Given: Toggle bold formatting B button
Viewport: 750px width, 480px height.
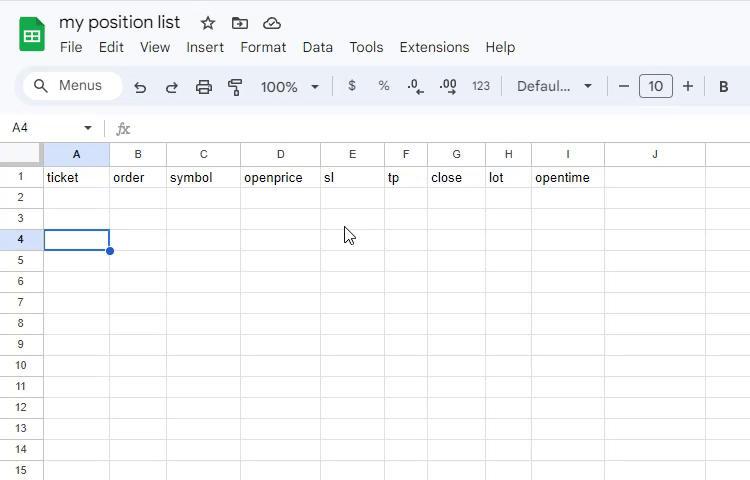Looking at the screenshot, I should click(x=724, y=87).
